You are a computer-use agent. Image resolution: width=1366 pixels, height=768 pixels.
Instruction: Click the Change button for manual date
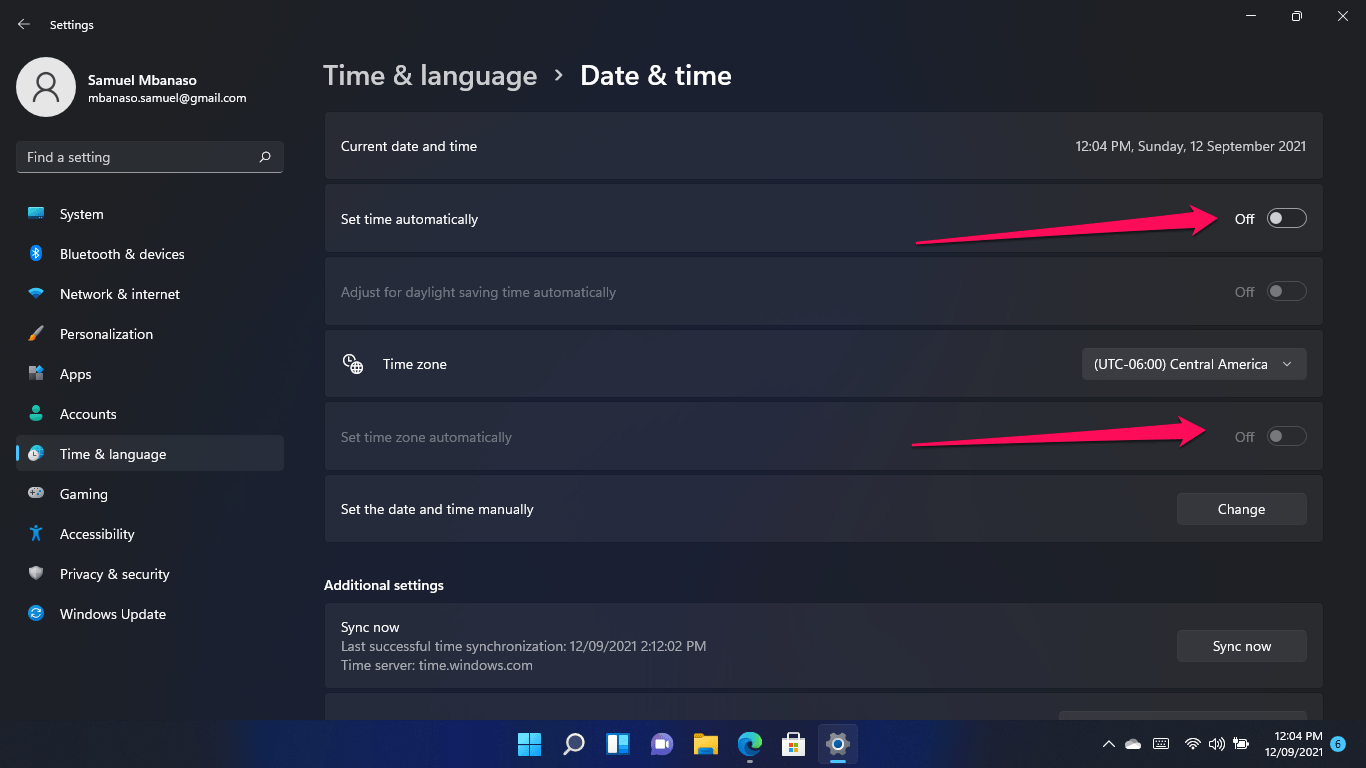(1241, 509)
